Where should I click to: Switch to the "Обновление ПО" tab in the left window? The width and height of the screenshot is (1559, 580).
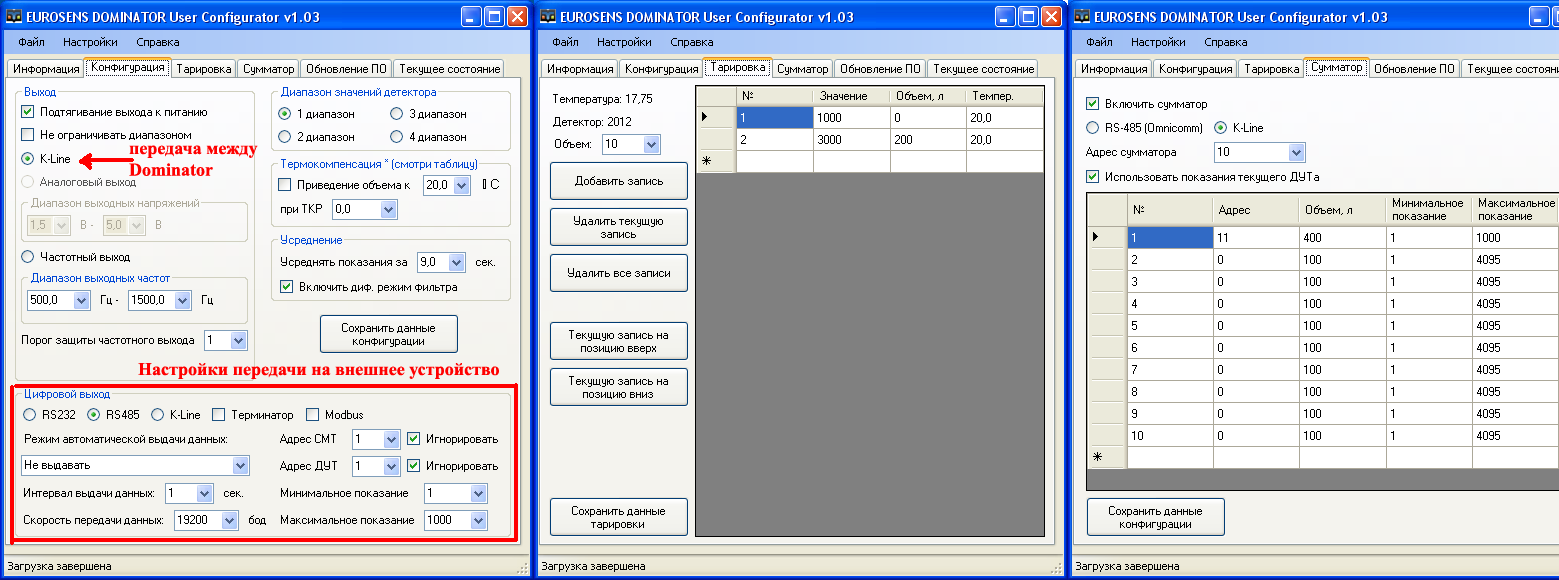[347, 69]
